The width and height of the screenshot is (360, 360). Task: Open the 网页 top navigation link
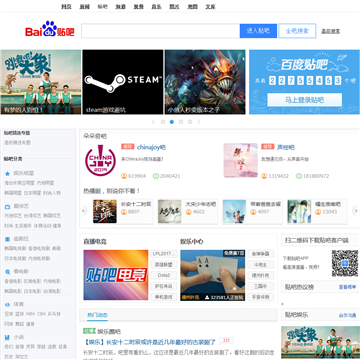pyautogui.click(x=66, y=6)
